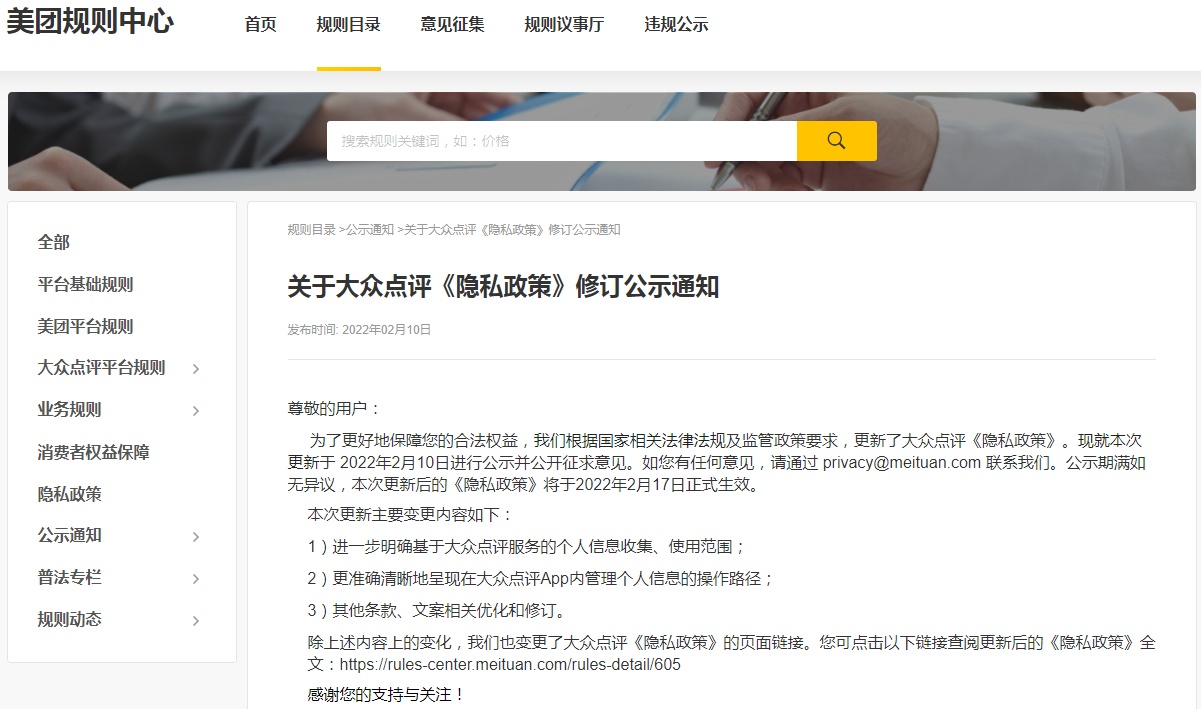Select 普法专栏 in the sidebar
Screen dimensions: 1201x709
(x=70, y=577)
